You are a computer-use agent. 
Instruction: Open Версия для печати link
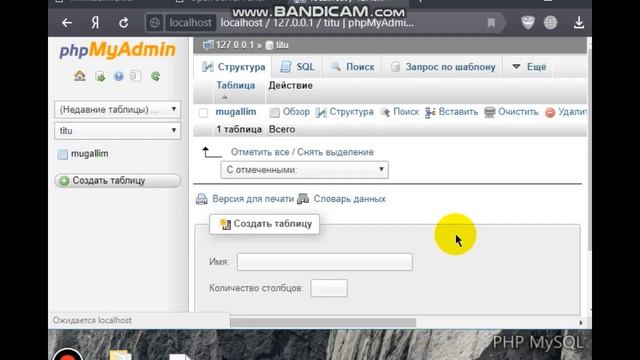click(253, 199)
